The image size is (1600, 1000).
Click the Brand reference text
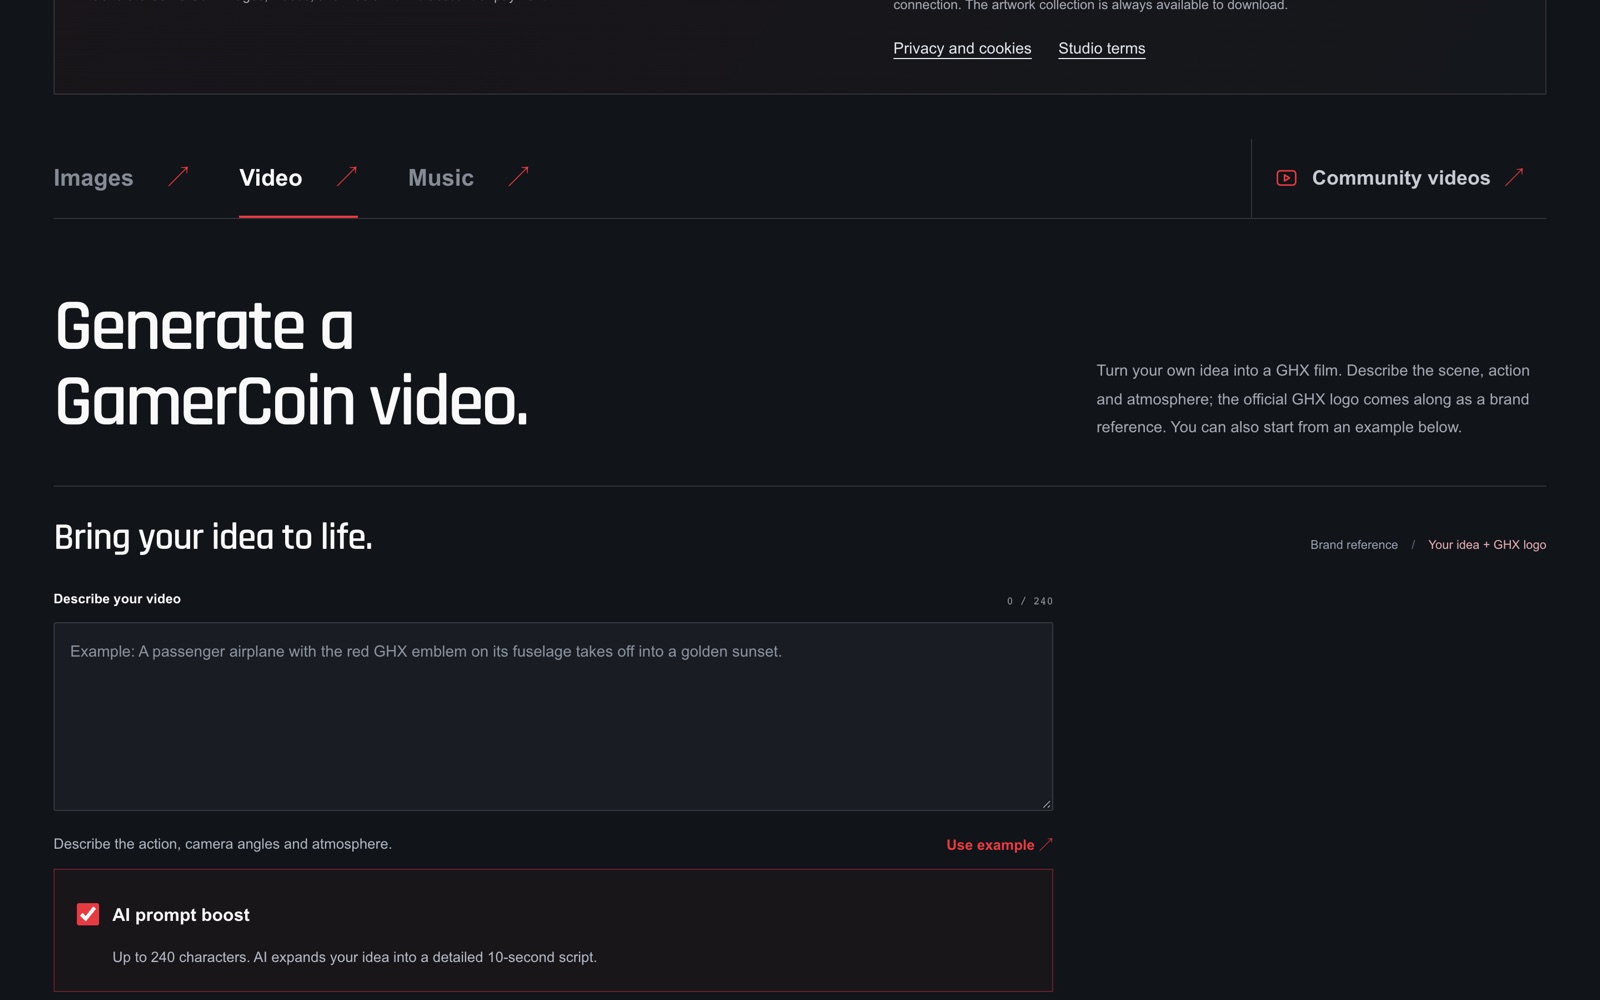tap(1354, 545)
